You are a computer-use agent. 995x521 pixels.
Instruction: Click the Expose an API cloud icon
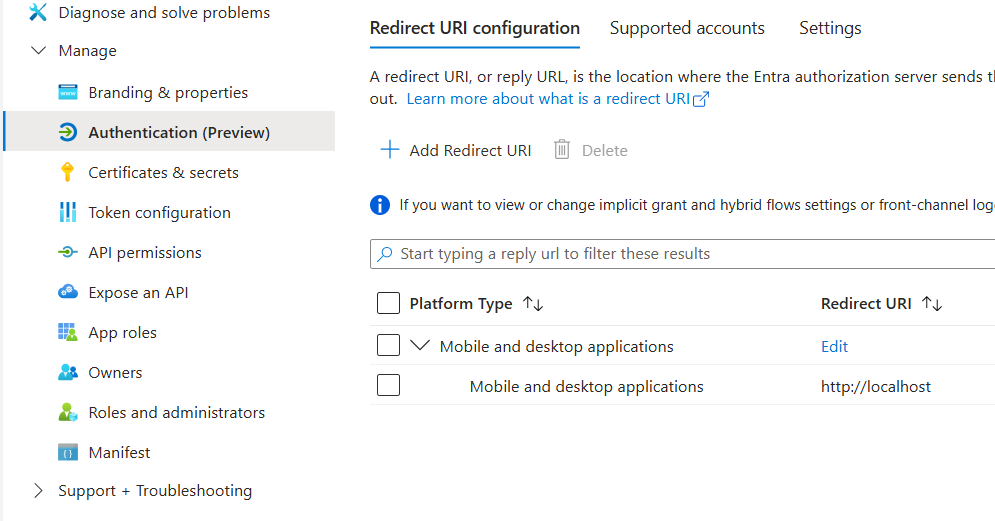tap(68, 292)
